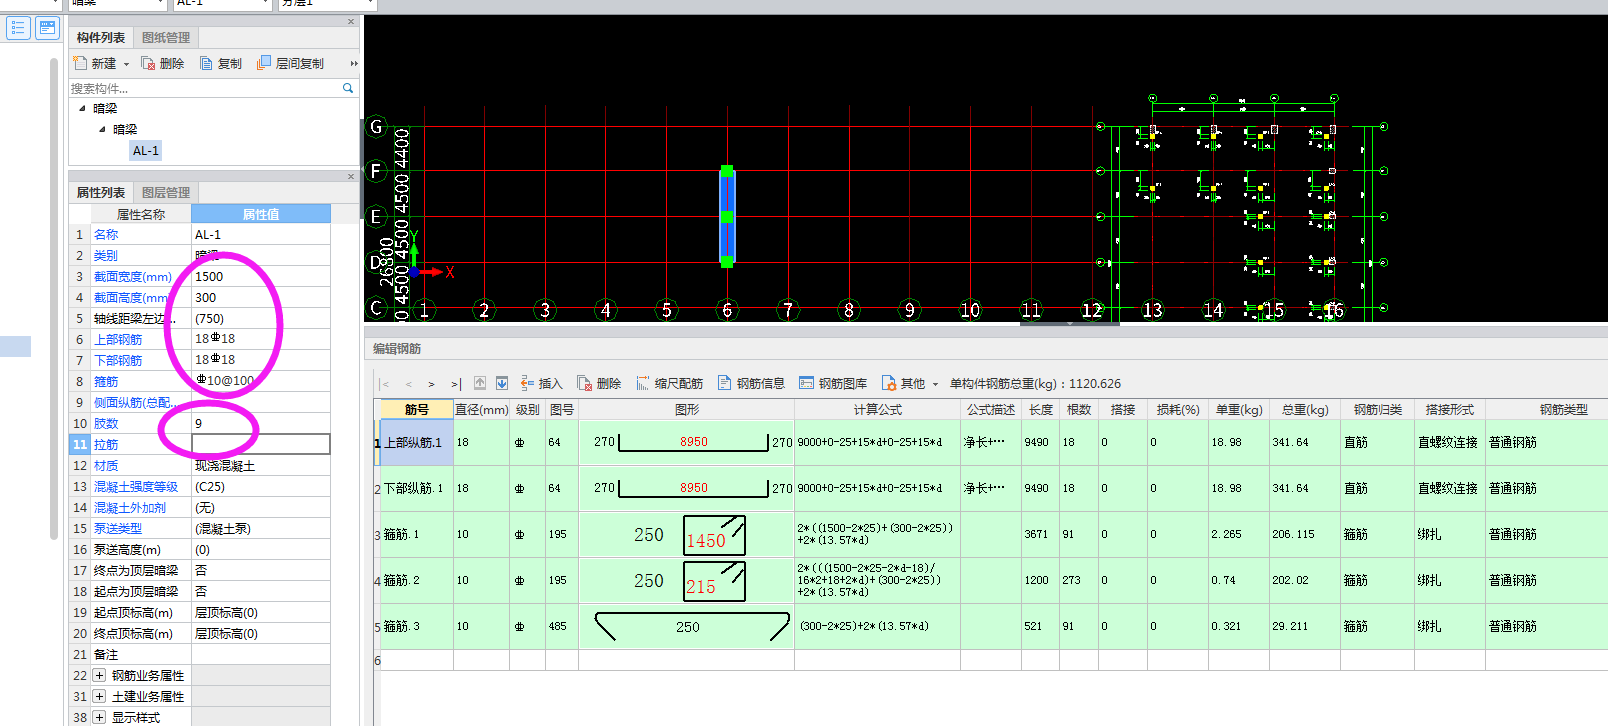
Task: Select the 截面高度 value cell 300
Action: (261, 298)
